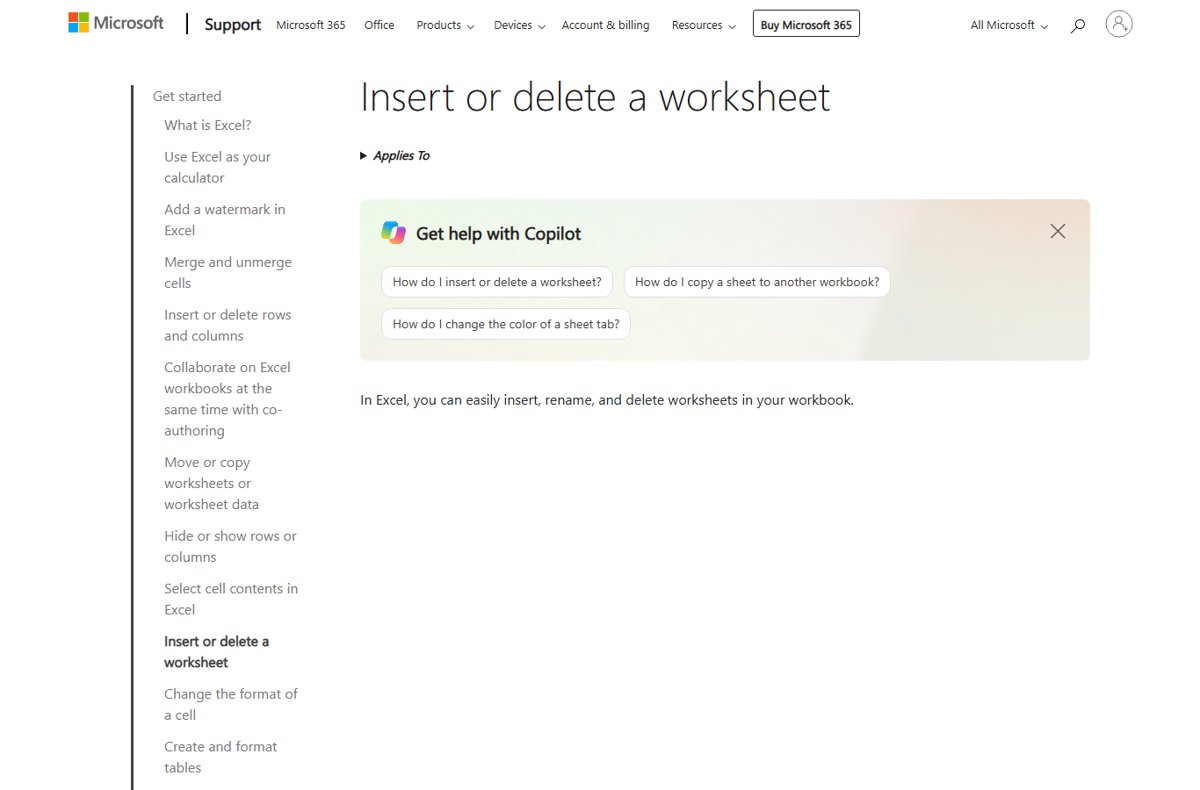This screenshot has width=1200, height=790.
Task: Open Add a watermark in Excel article
Action: 225,220
